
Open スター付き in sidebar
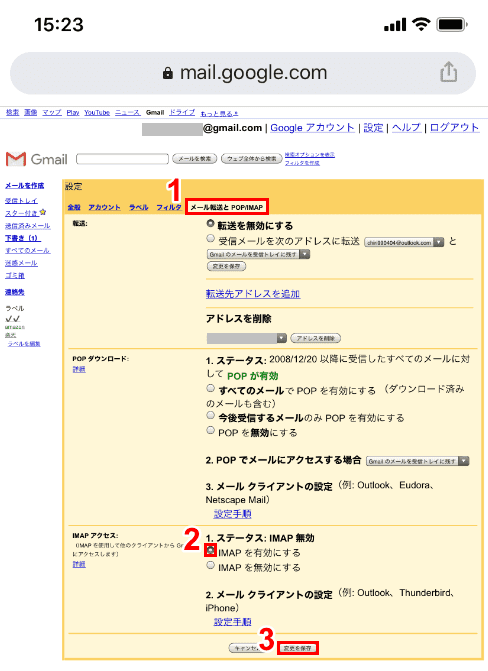click(x=21, y=213)
